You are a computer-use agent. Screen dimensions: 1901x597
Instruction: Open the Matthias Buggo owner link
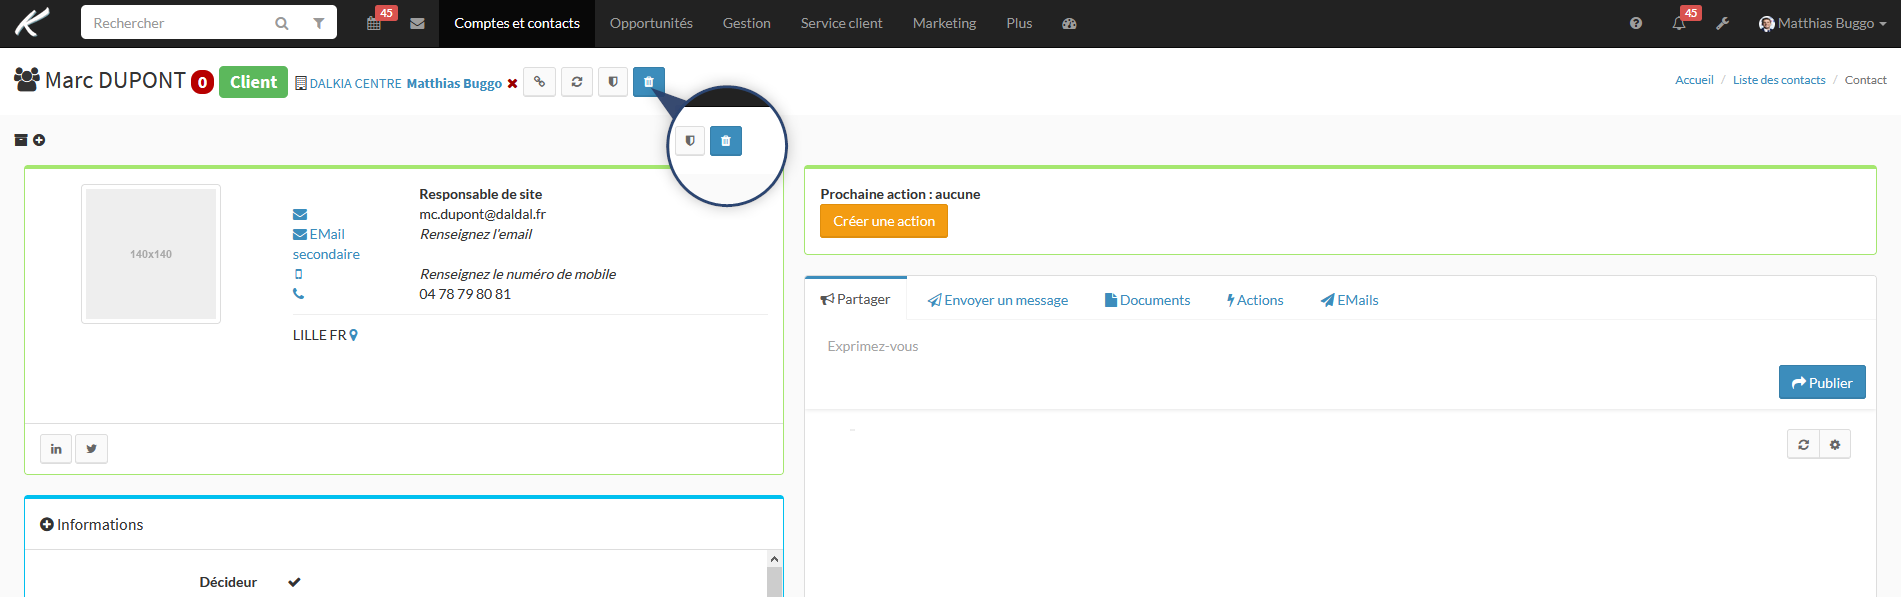click(454, 83)
